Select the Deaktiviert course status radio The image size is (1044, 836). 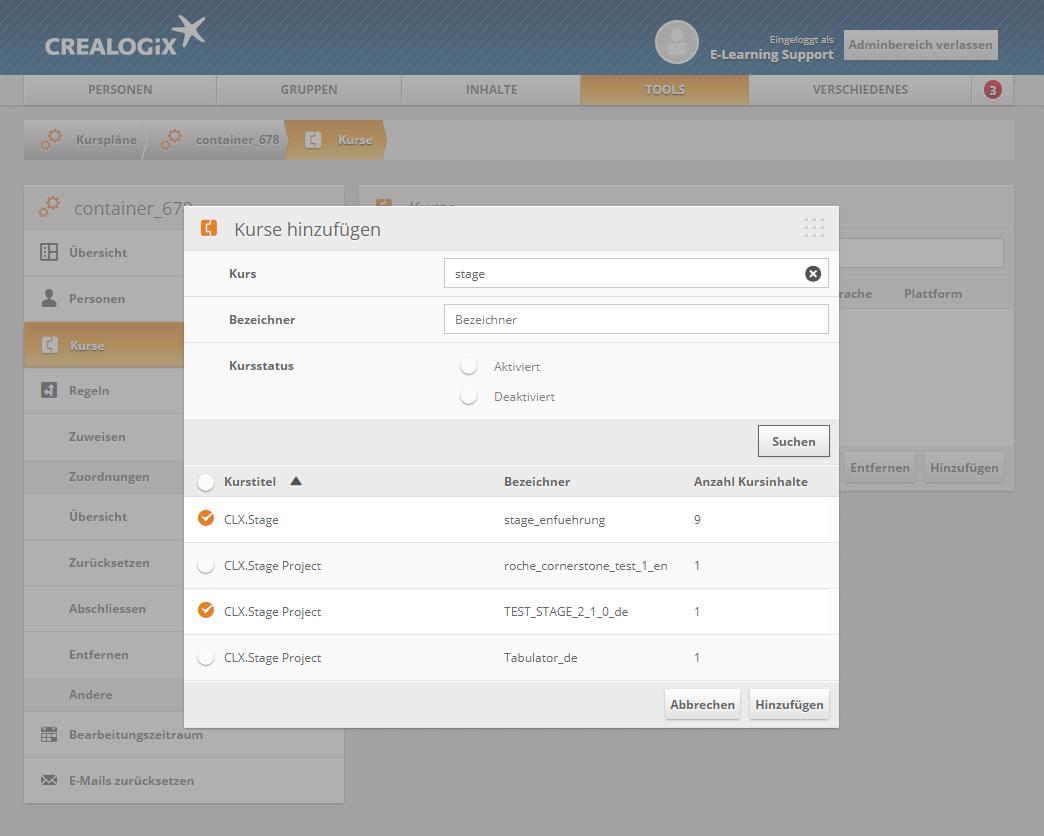point(468,397)
